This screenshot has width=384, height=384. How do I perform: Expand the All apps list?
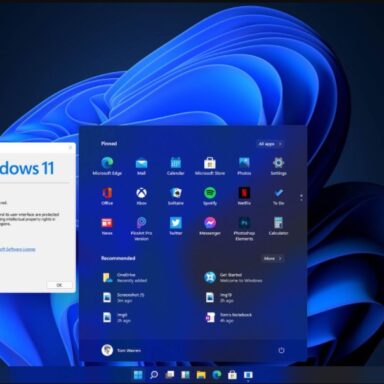click(270, 144)
